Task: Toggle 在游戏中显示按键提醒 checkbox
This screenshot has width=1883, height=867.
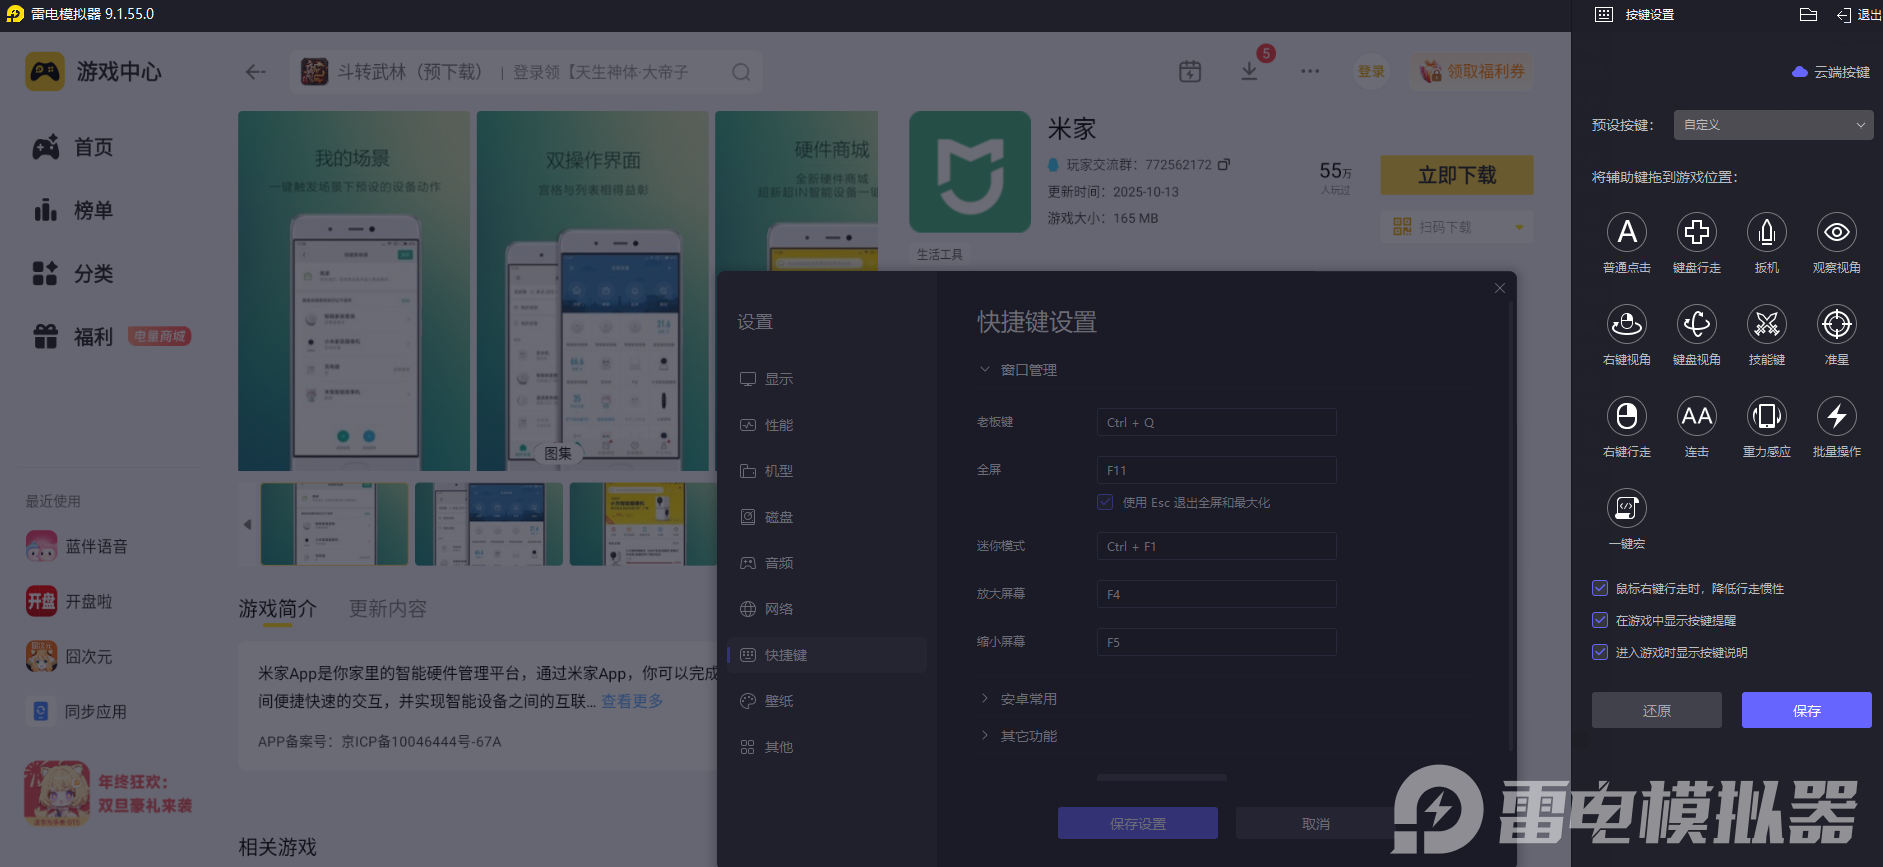Action: [x=1600, y=620]
